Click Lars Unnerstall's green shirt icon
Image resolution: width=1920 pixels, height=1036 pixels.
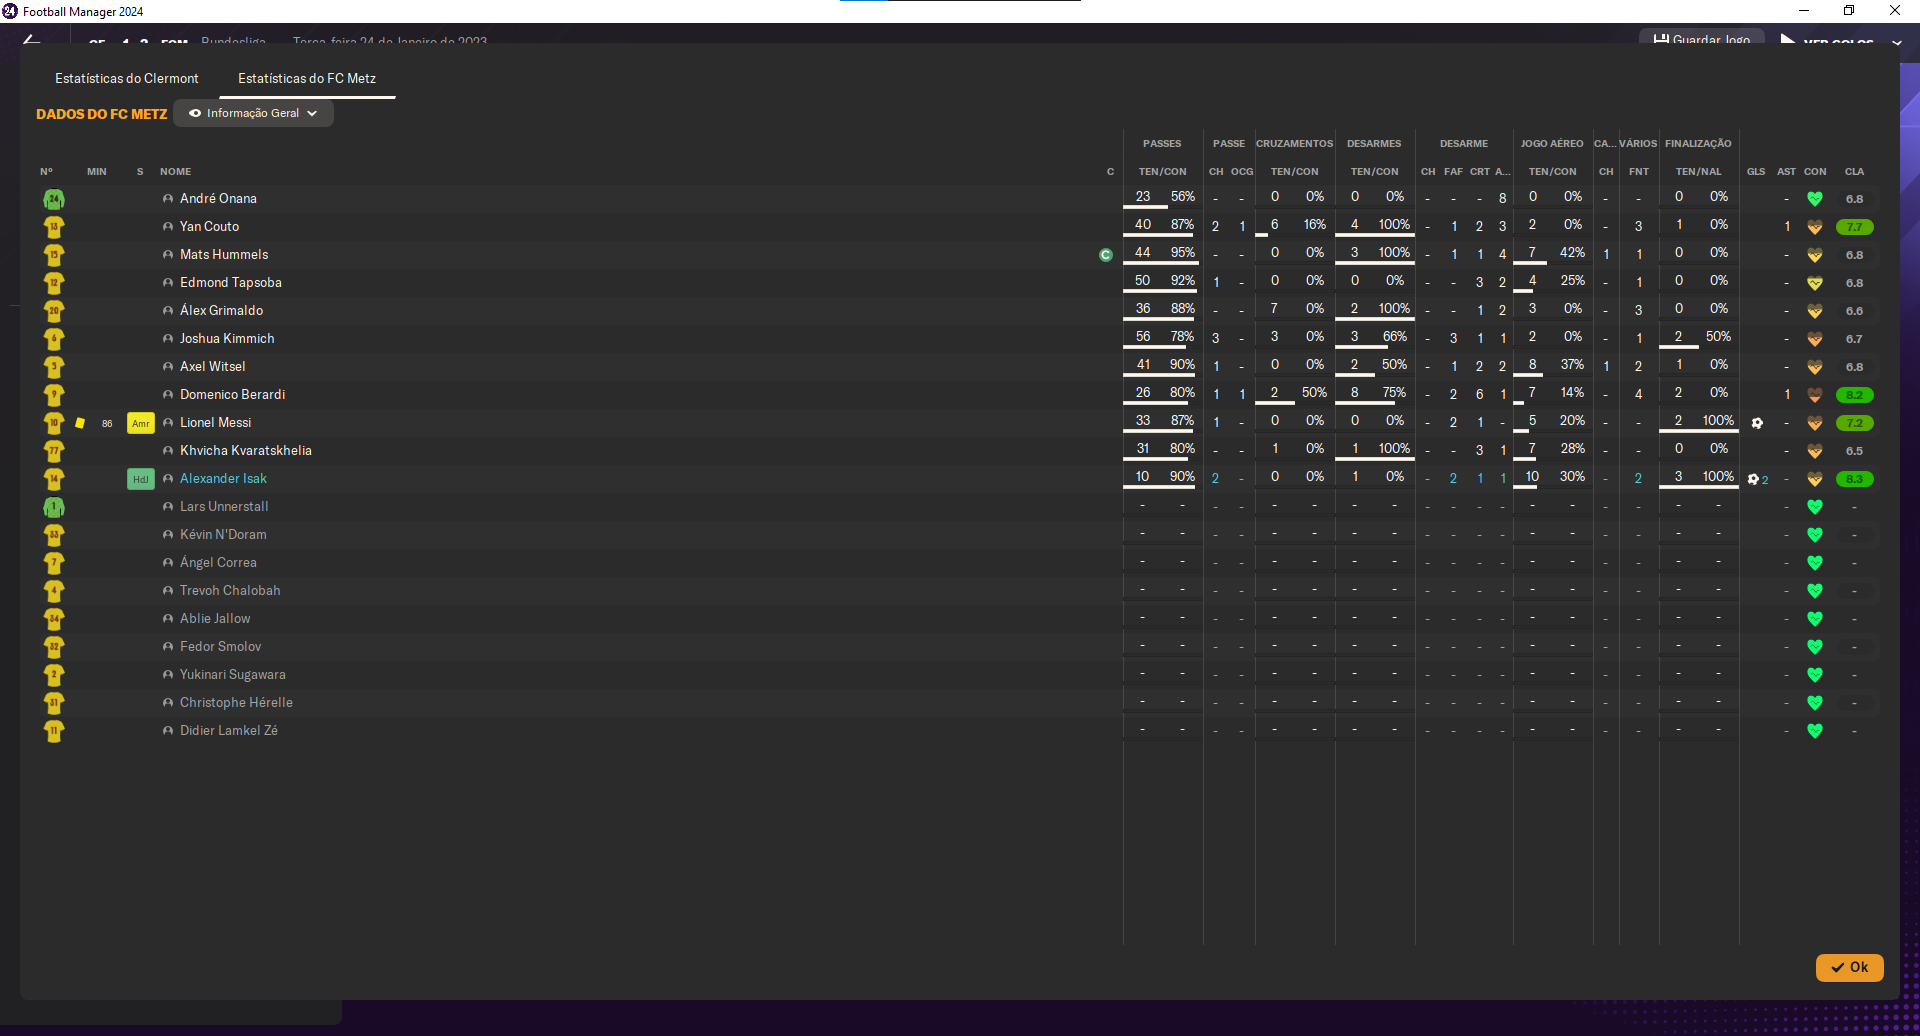tap(54, 507)
